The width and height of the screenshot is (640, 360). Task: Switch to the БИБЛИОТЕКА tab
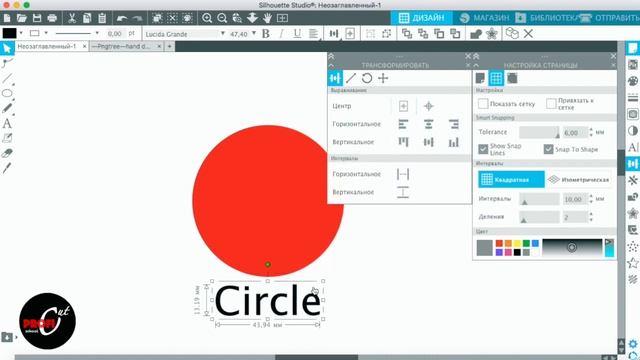(547, 18)
